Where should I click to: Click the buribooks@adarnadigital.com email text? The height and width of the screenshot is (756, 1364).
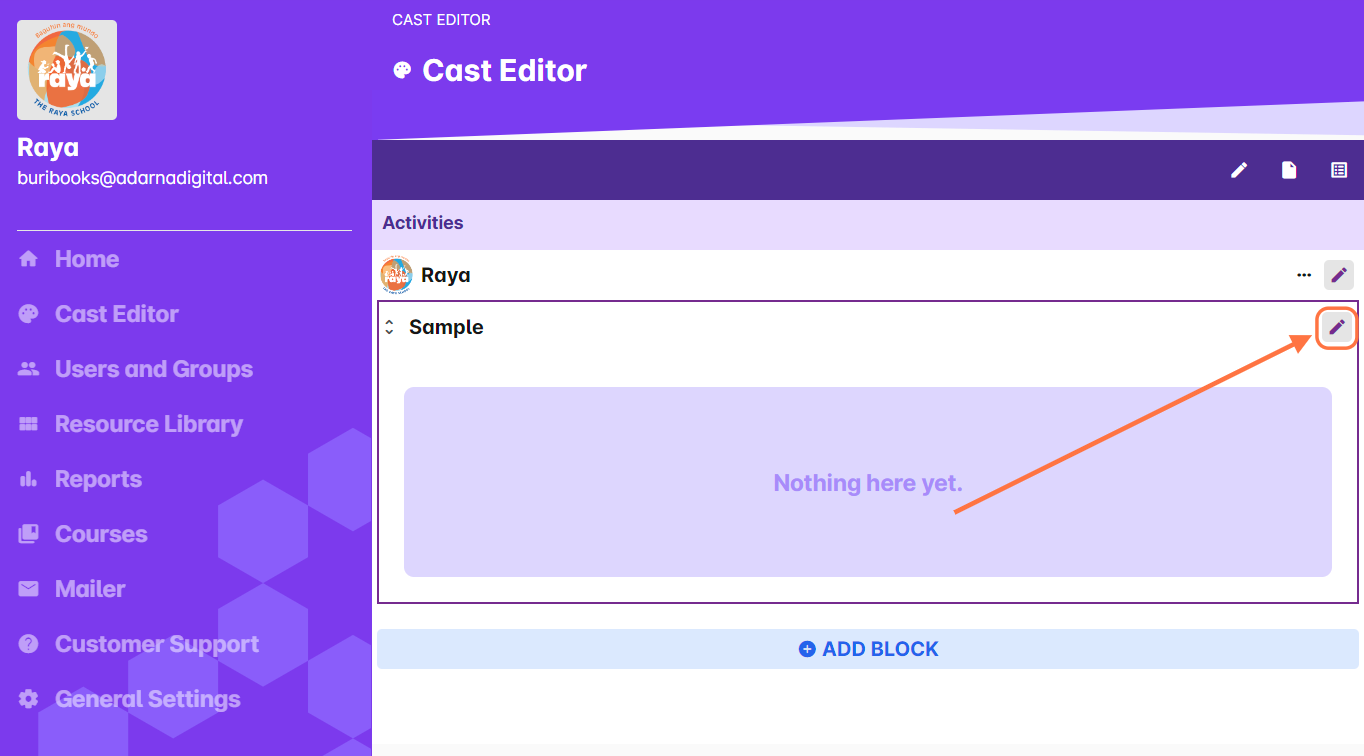(142, 178)
